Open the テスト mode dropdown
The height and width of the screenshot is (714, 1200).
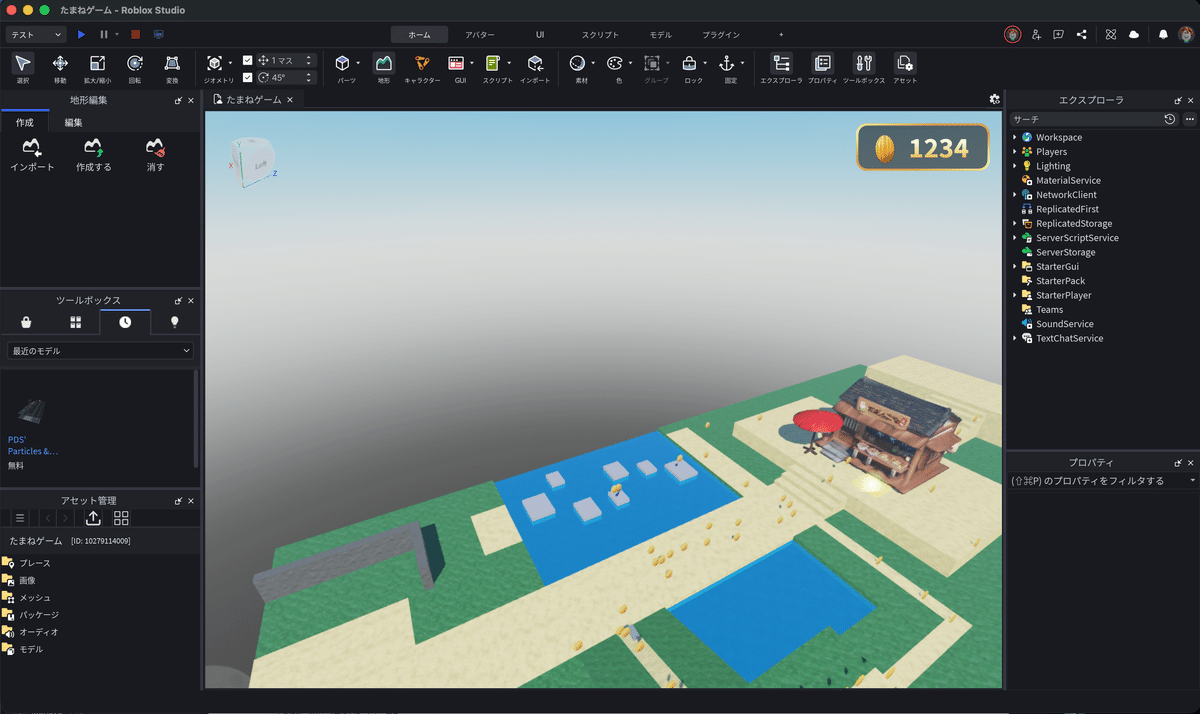click(36, 34)
